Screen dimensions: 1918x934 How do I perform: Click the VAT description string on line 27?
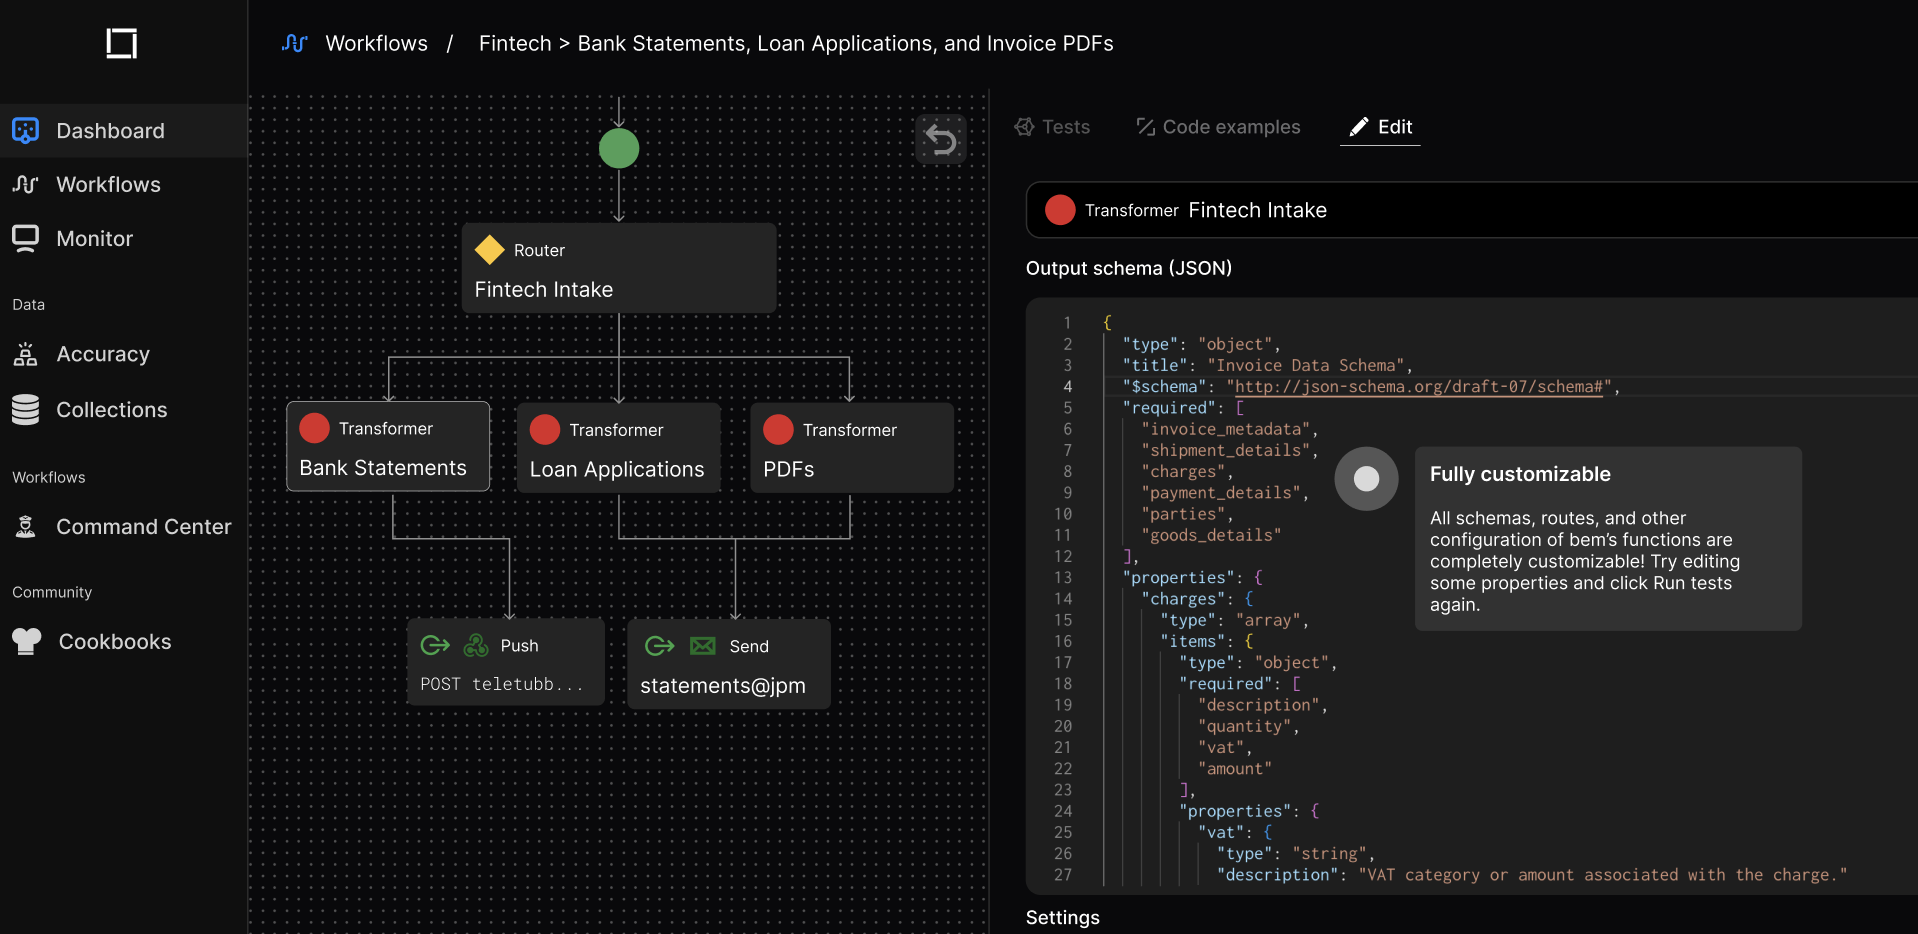pos(1603,874)
